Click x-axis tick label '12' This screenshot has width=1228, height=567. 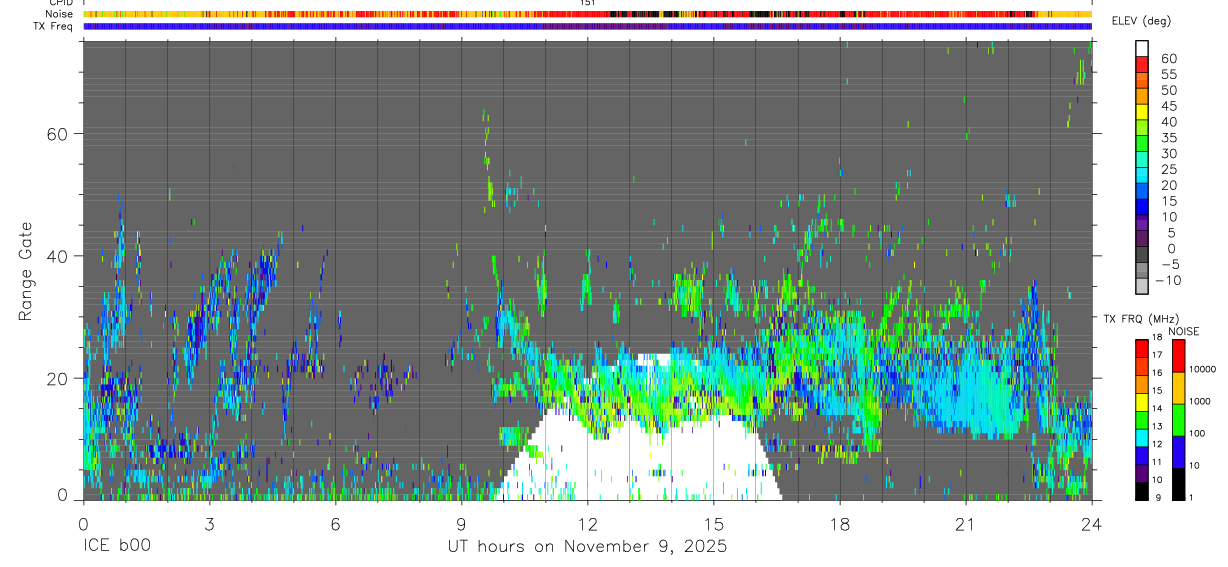pyautogui.click(x=588, y=524)
